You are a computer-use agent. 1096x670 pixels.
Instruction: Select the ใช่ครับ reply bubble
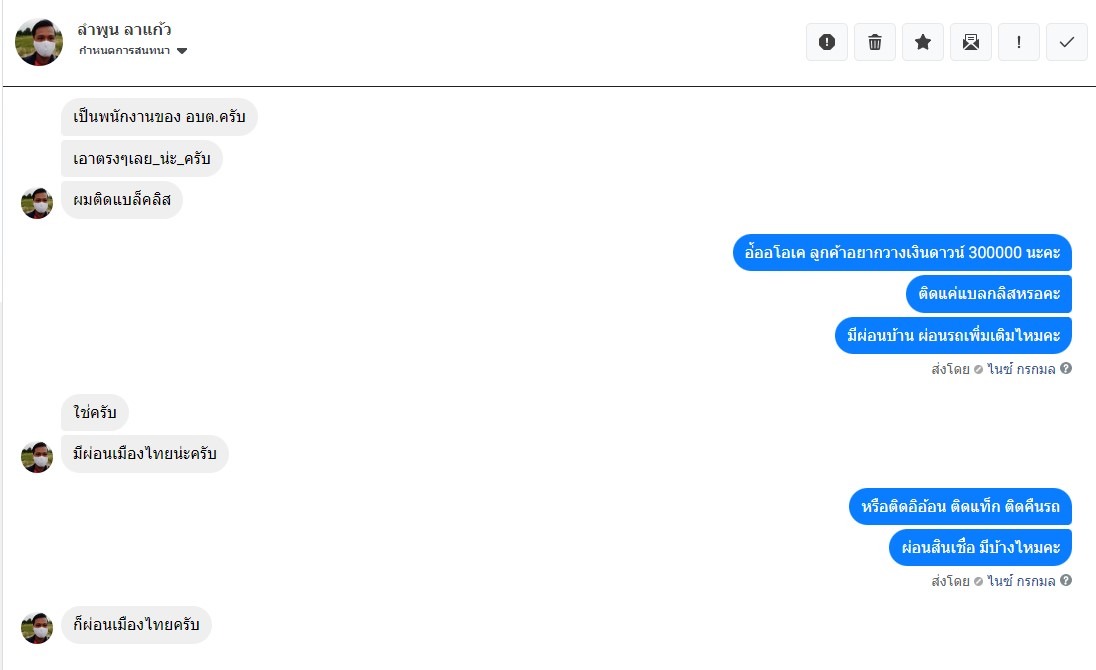(95, 412)
